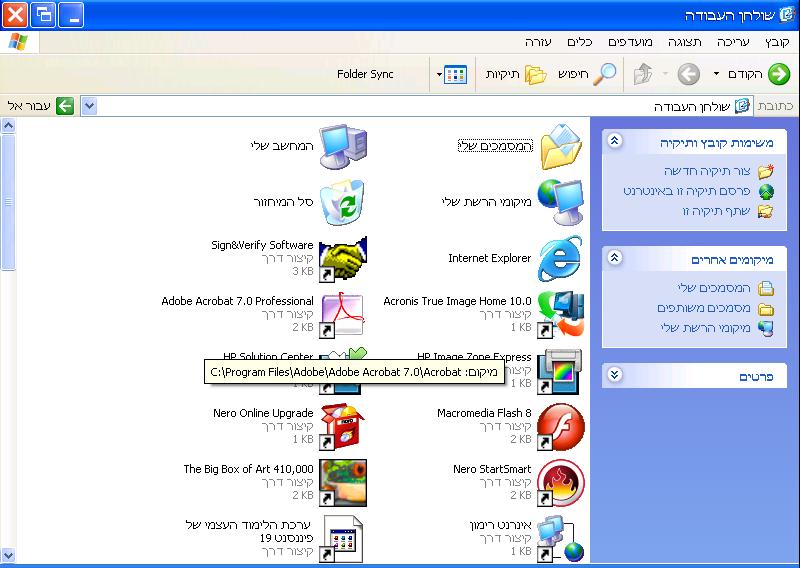Screen dimensions: 800x568
Task: Click the Nero StartSmart label
Action: [x=492, y=469]
